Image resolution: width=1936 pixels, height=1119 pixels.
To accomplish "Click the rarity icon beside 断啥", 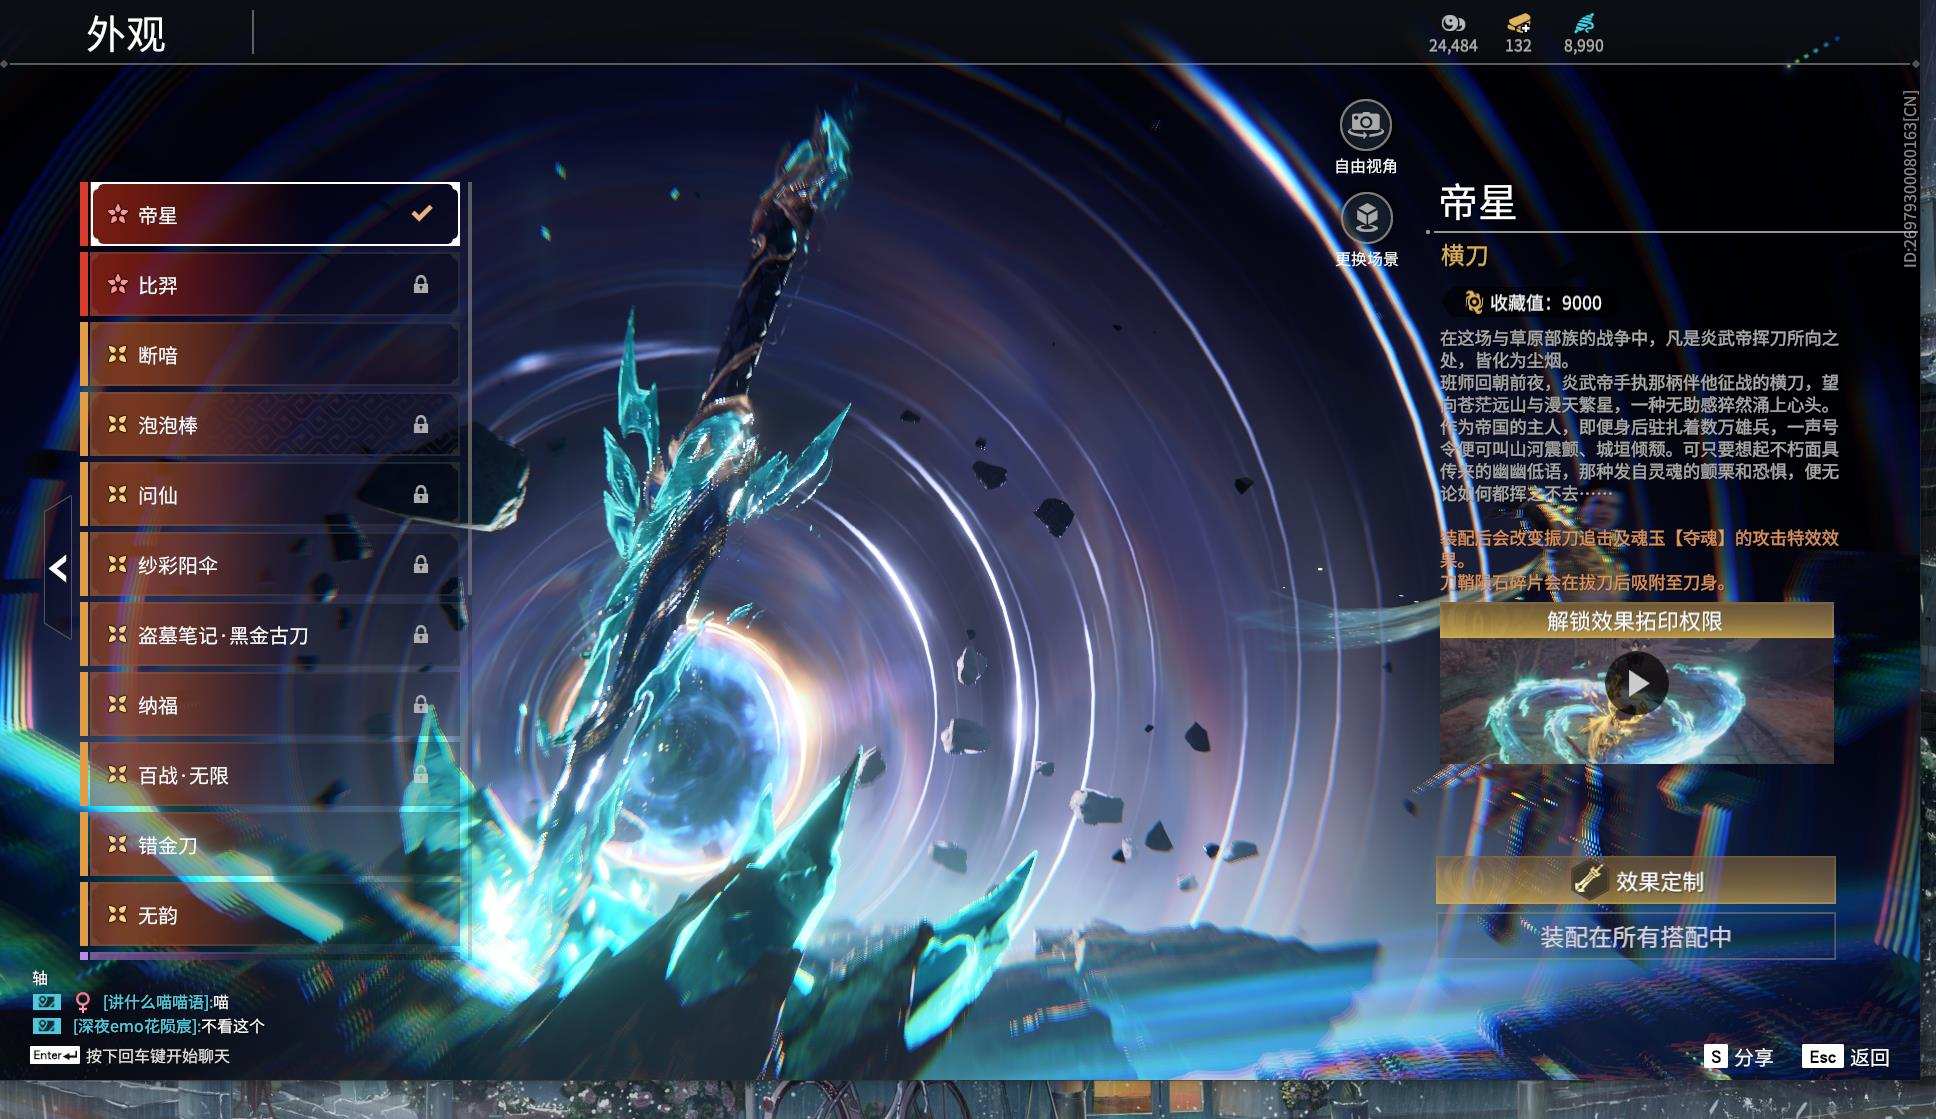I will (118, 355).
